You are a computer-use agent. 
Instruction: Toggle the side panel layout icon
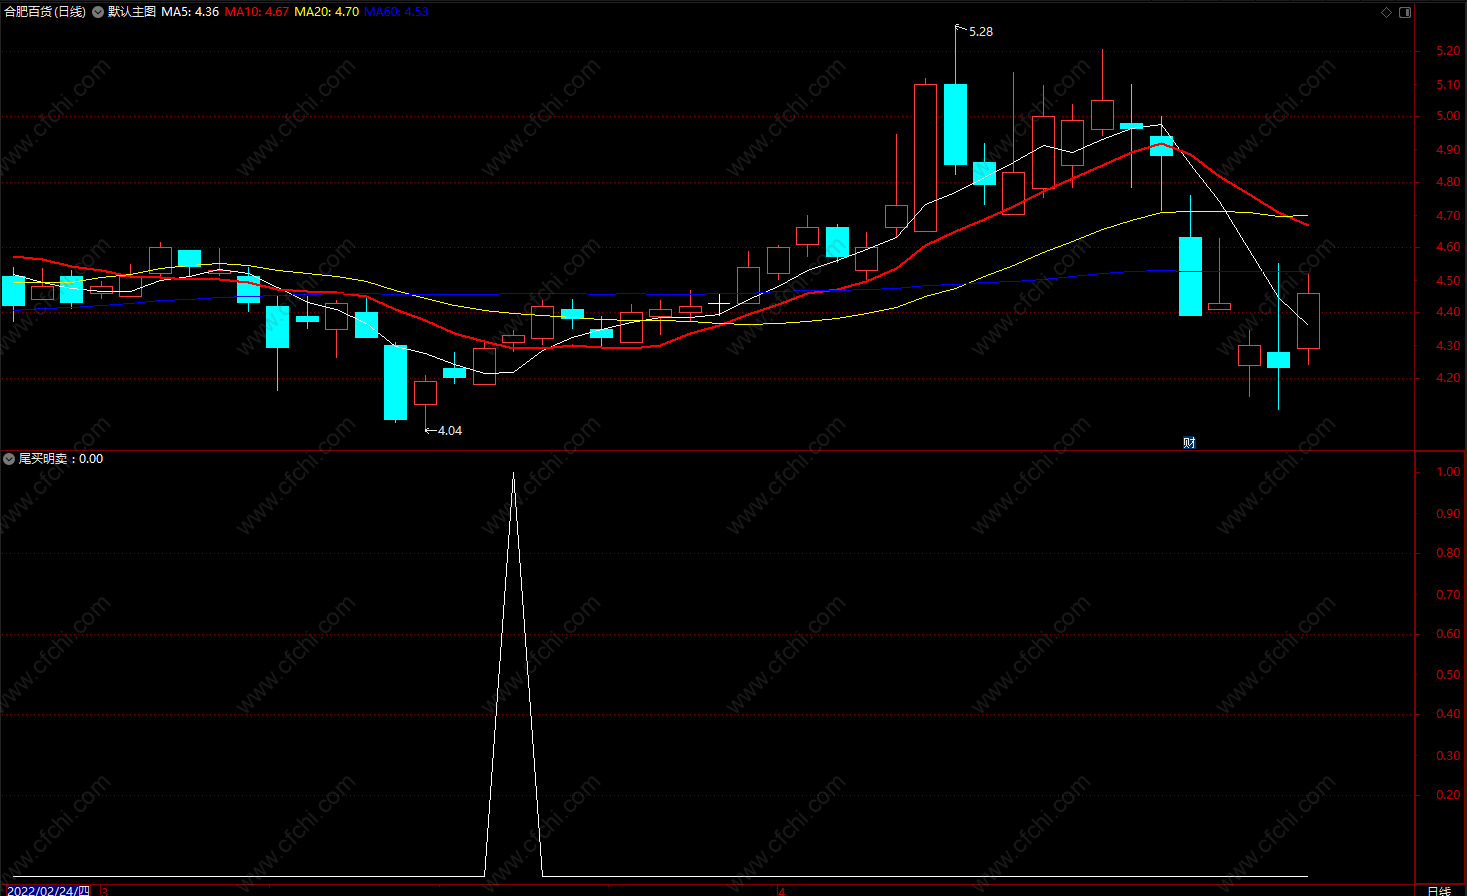click(1405, 12)
